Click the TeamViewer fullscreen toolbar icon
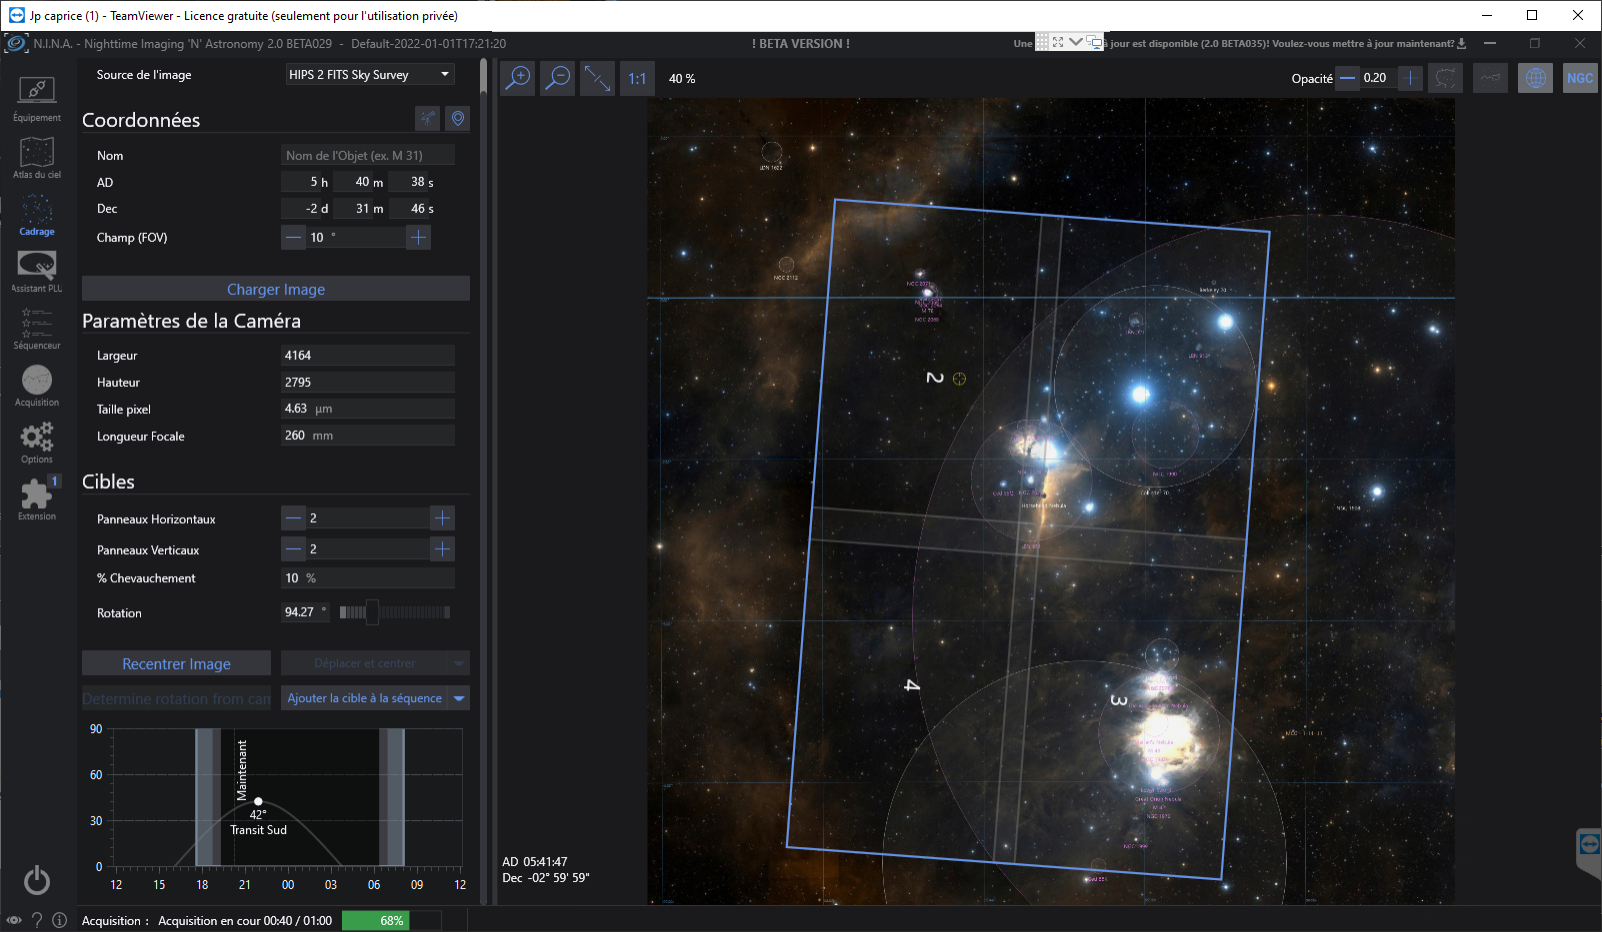 click(x=1058, y=42)
